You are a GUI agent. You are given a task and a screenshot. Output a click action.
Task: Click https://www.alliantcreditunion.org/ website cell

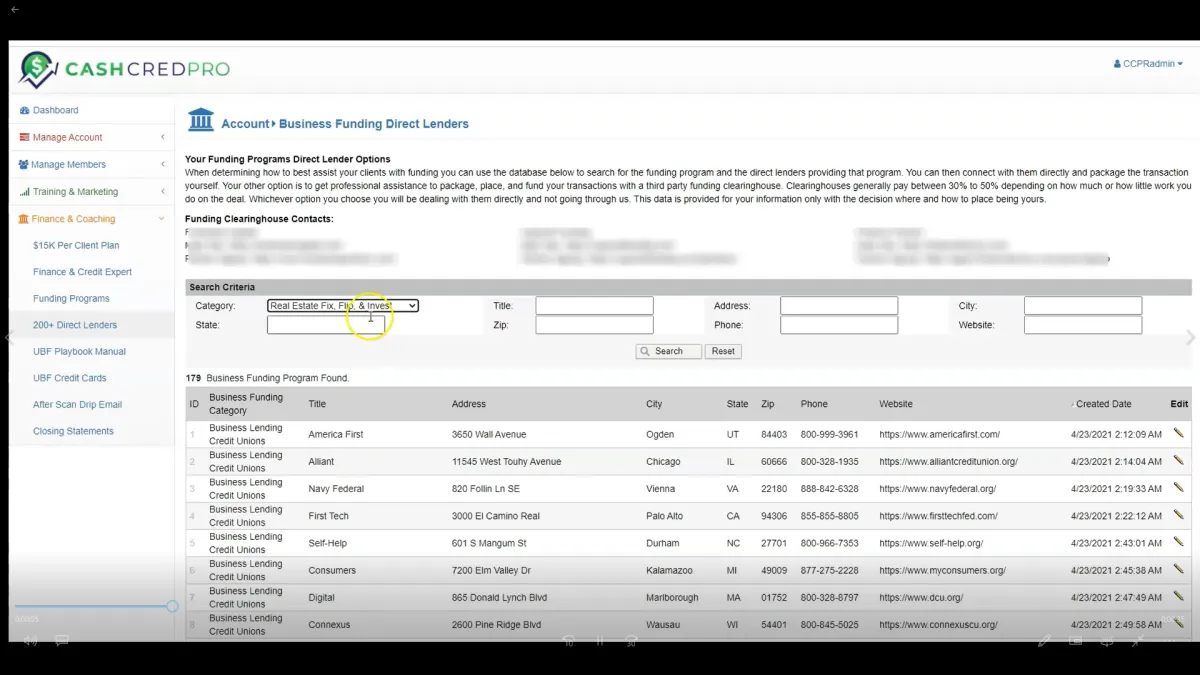(x=948, y=462)
